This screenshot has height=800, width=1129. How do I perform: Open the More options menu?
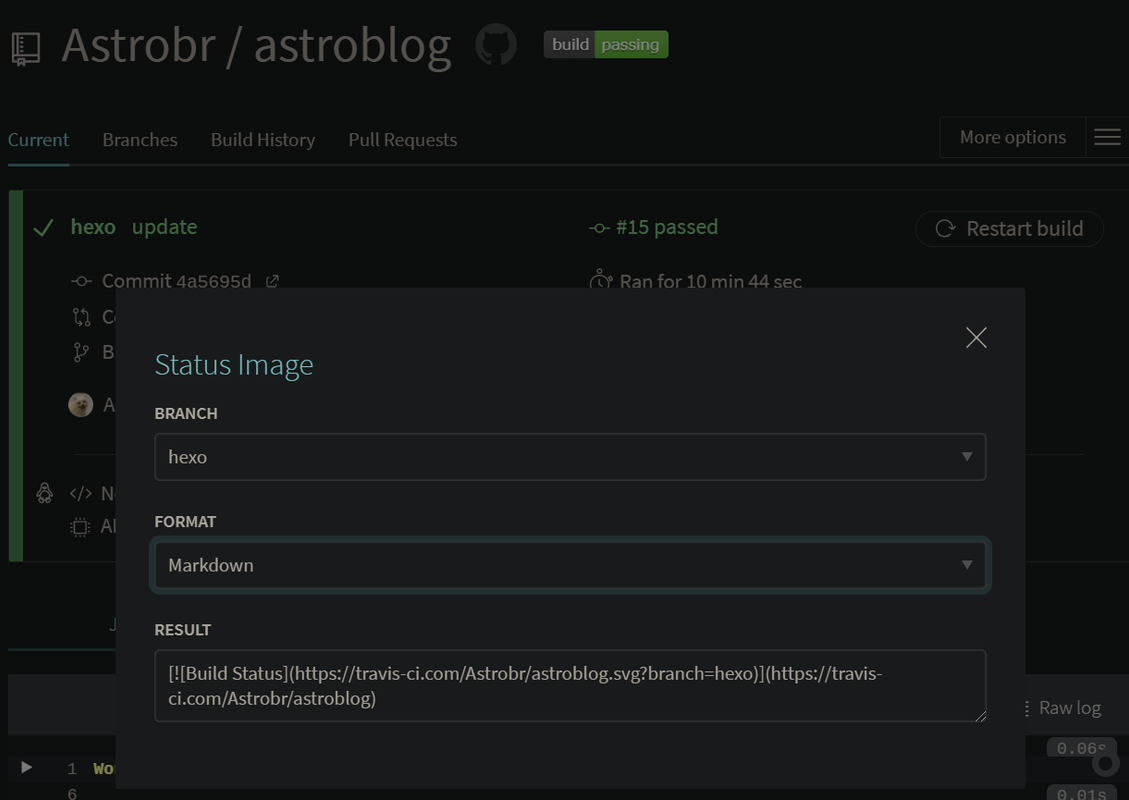[x=1012, y=138]
